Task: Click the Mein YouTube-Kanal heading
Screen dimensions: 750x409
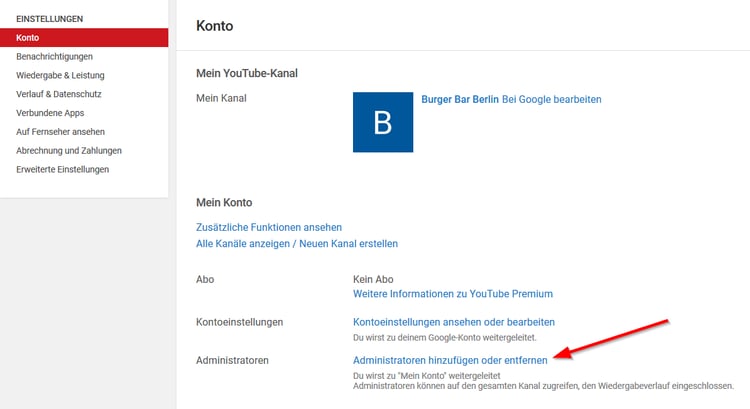Action: pyautogui.click(x=247, y=73)
